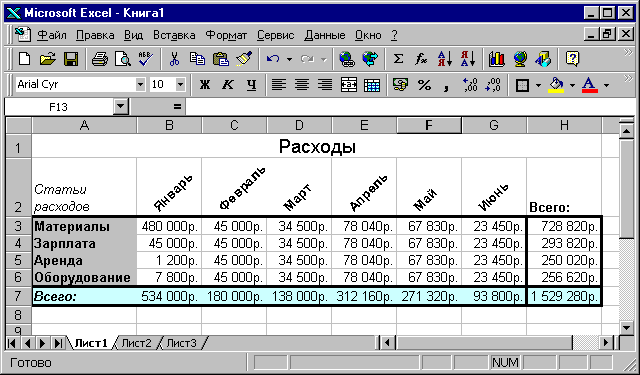This screenshot has width=640, height=375.
Task: Apply percent style format
Action: [424, 85]
